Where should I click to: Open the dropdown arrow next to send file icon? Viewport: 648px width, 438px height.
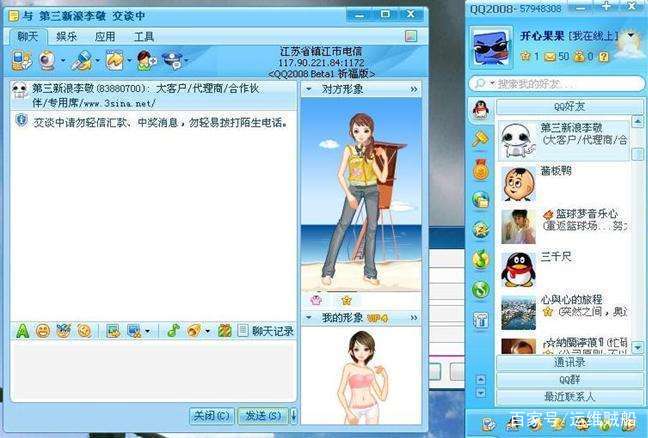click(129, 61)
